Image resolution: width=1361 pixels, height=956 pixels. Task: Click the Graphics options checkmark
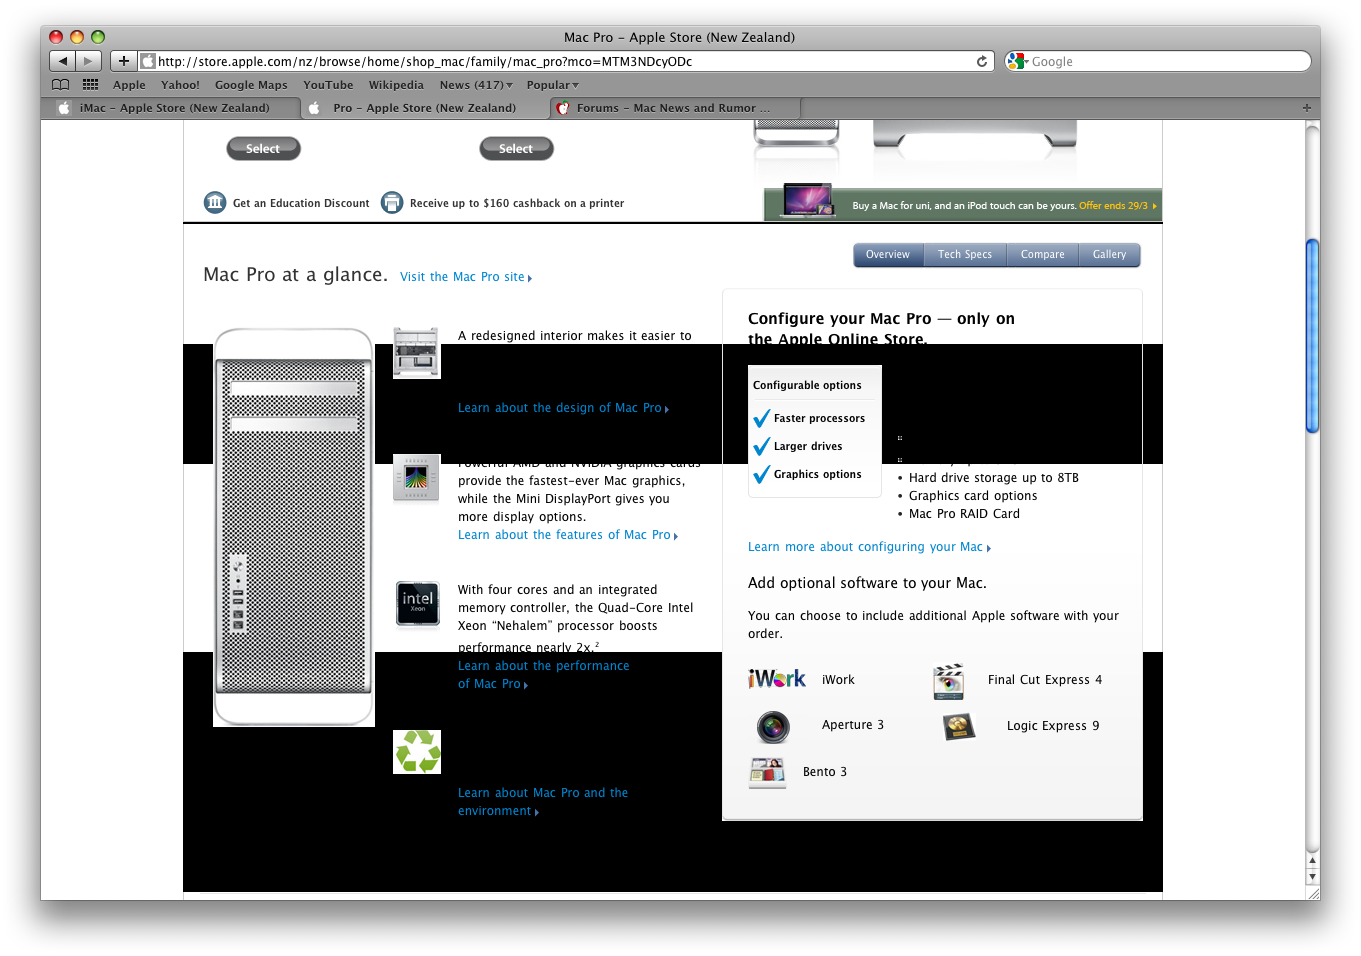coord(762,474)
